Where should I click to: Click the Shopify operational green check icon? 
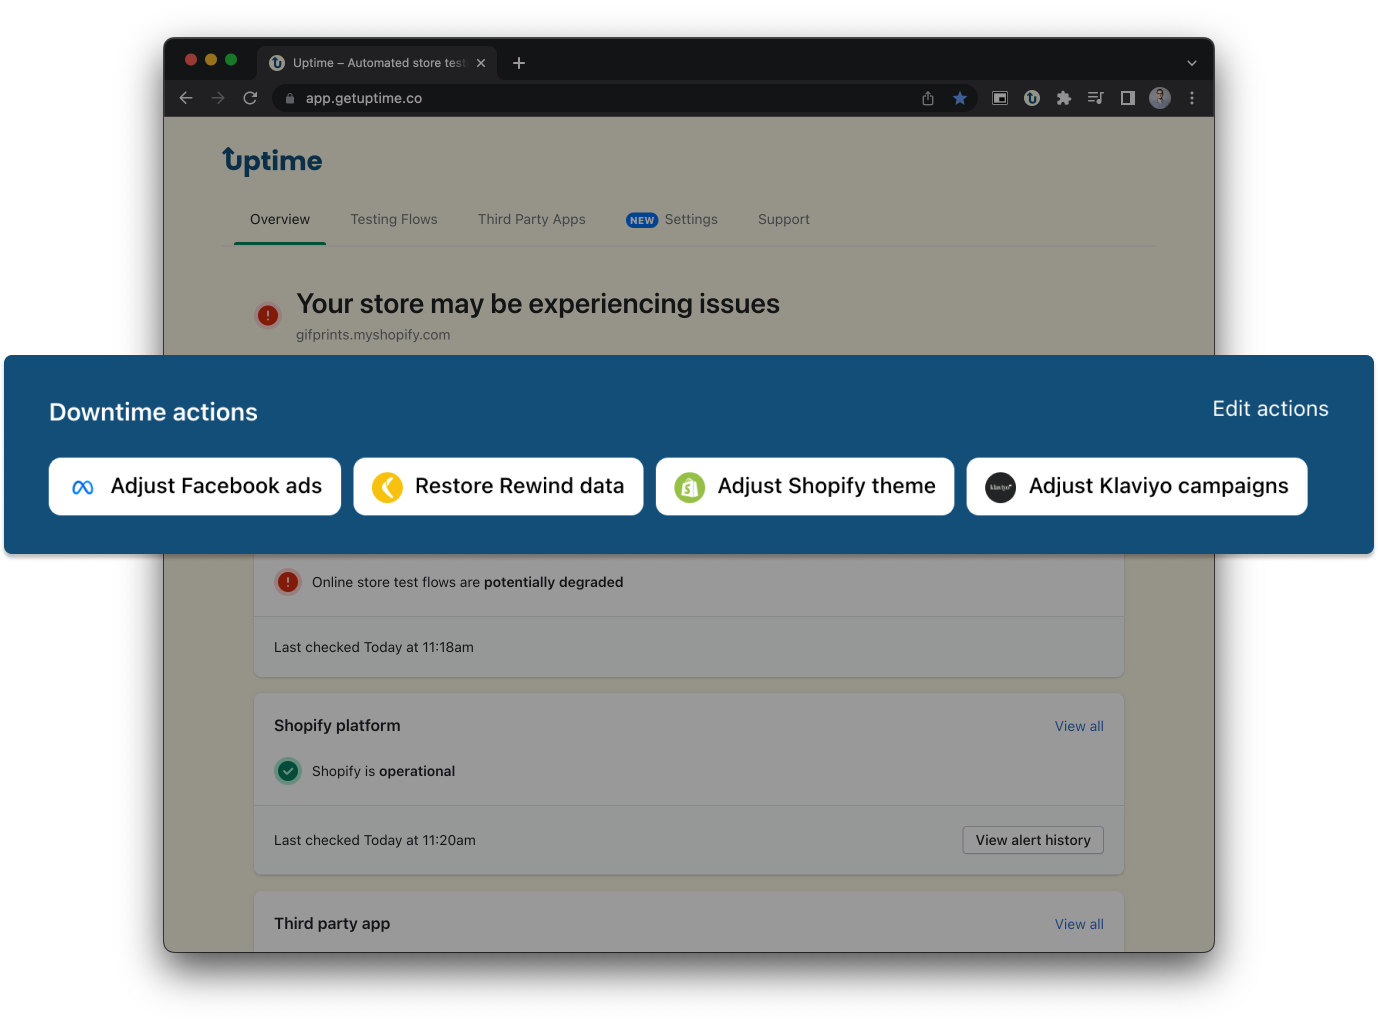(288, 771)
